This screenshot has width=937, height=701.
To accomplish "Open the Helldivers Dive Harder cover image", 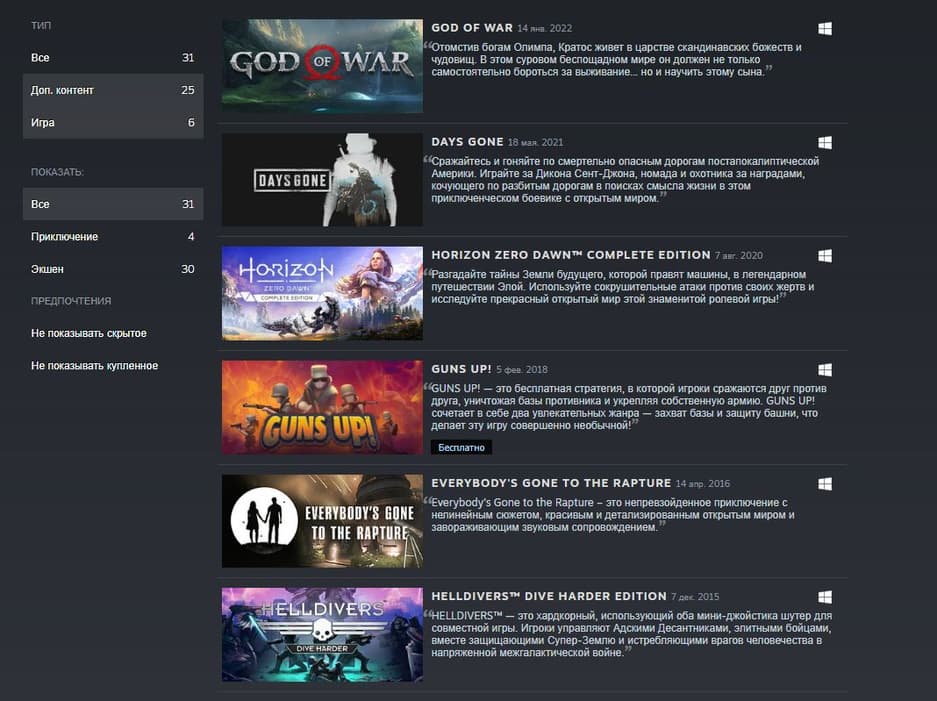I will pyautogui.click(x=322, y=635).
